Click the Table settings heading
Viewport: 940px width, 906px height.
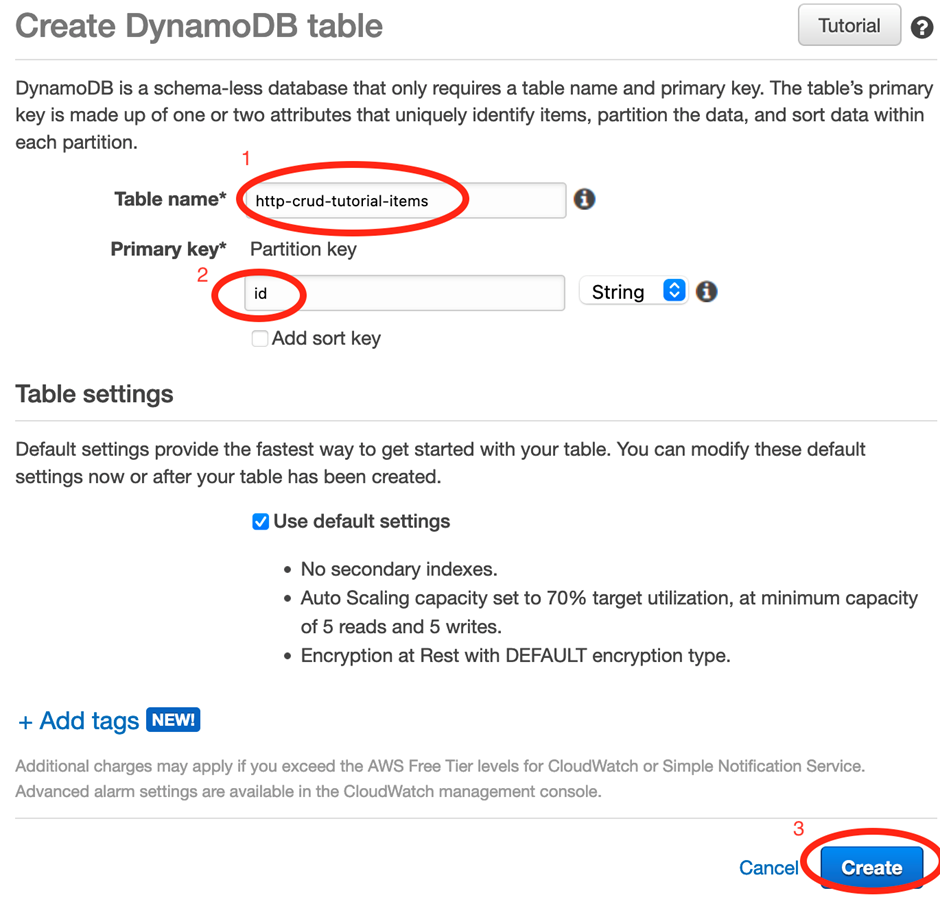[x=94, y=395]
